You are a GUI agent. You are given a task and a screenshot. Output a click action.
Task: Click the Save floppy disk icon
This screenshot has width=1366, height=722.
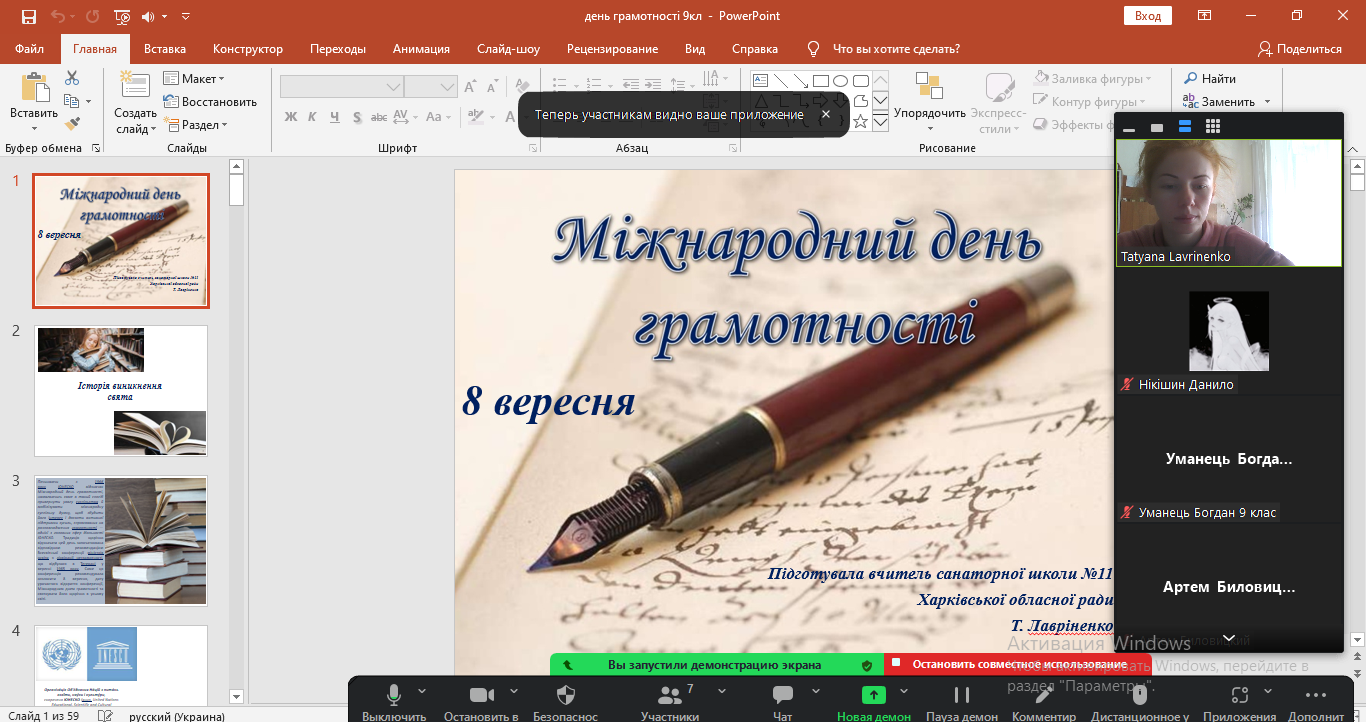point(29,16)
